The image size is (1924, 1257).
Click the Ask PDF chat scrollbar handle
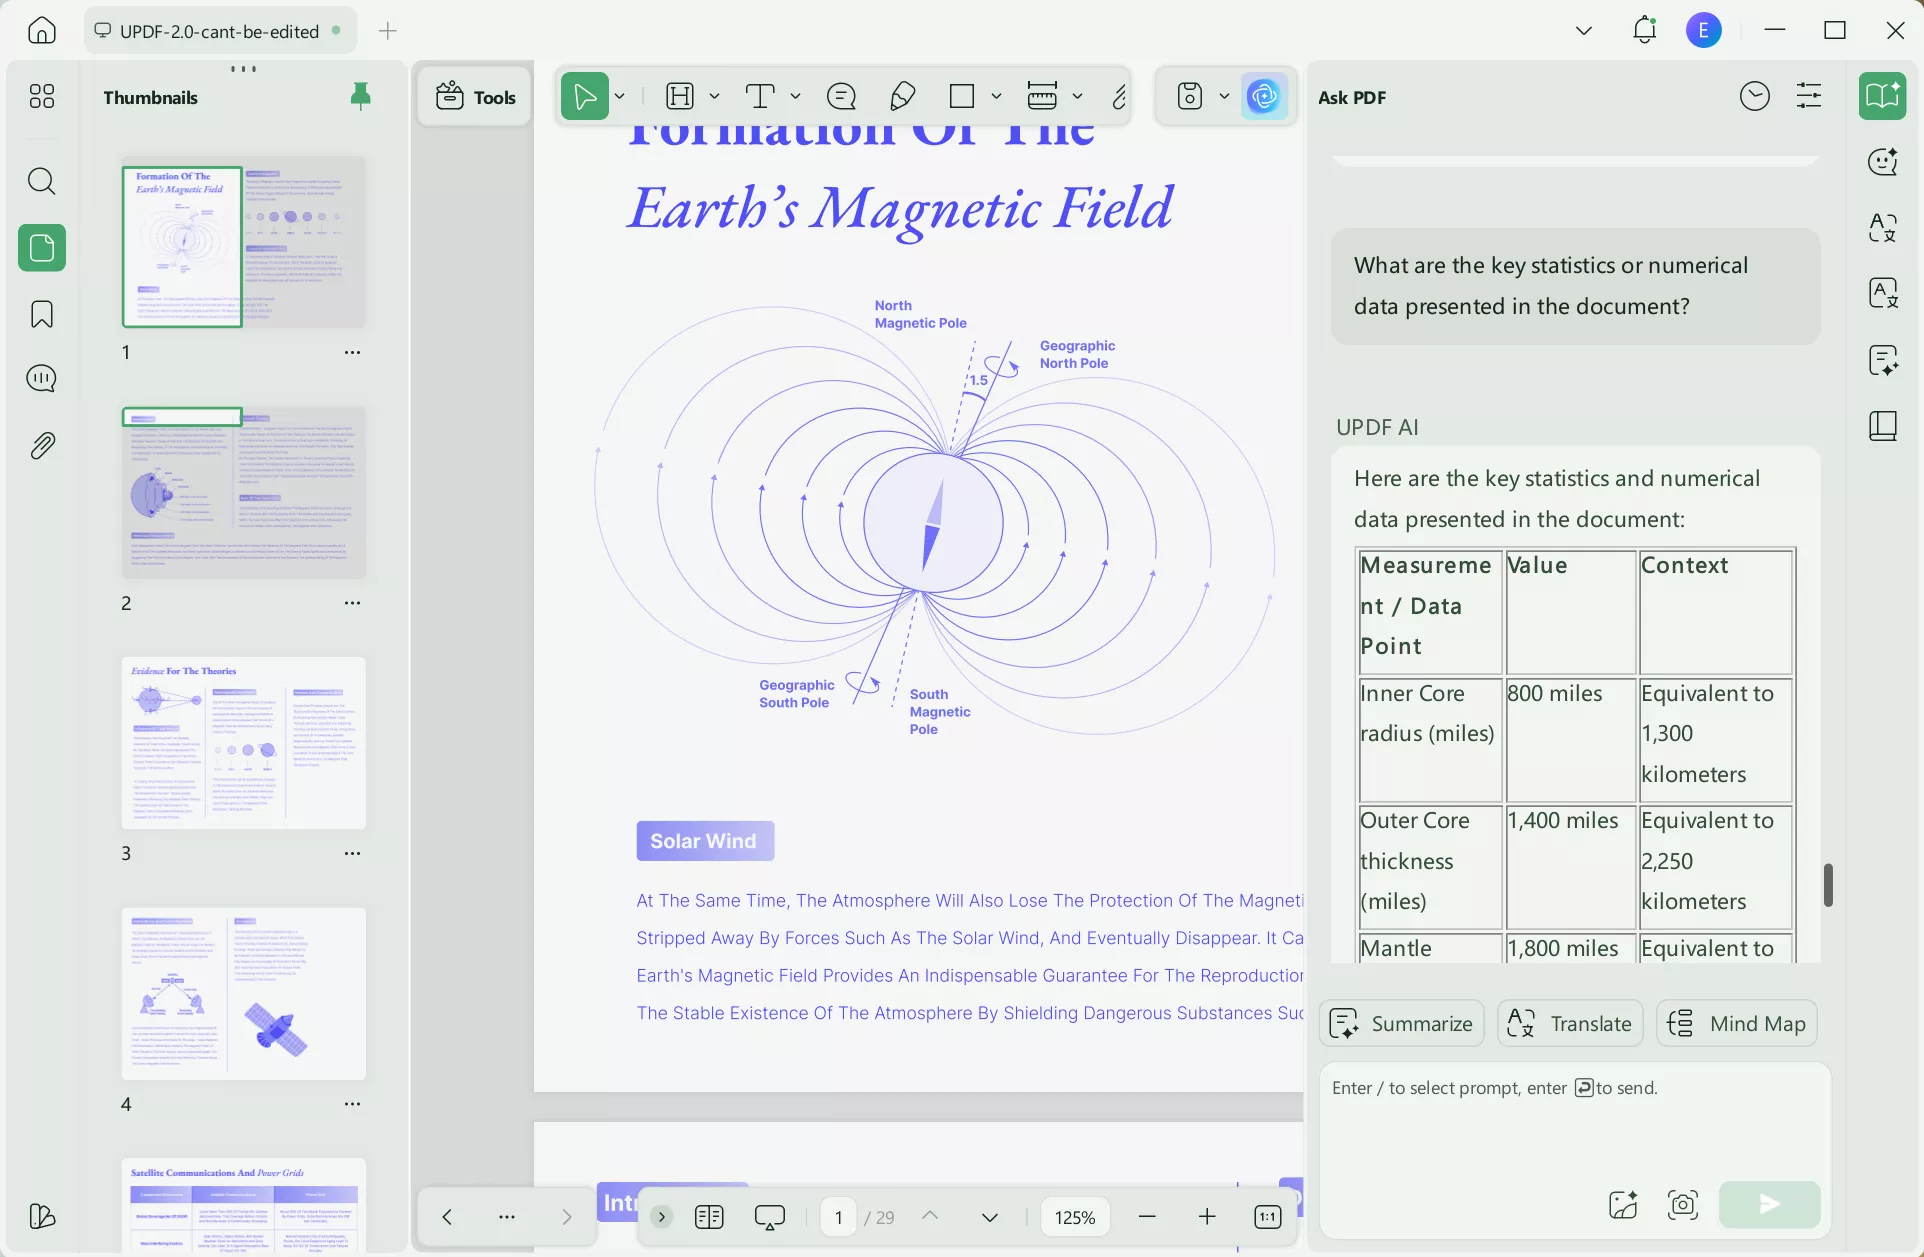[x=1828, y=885]
